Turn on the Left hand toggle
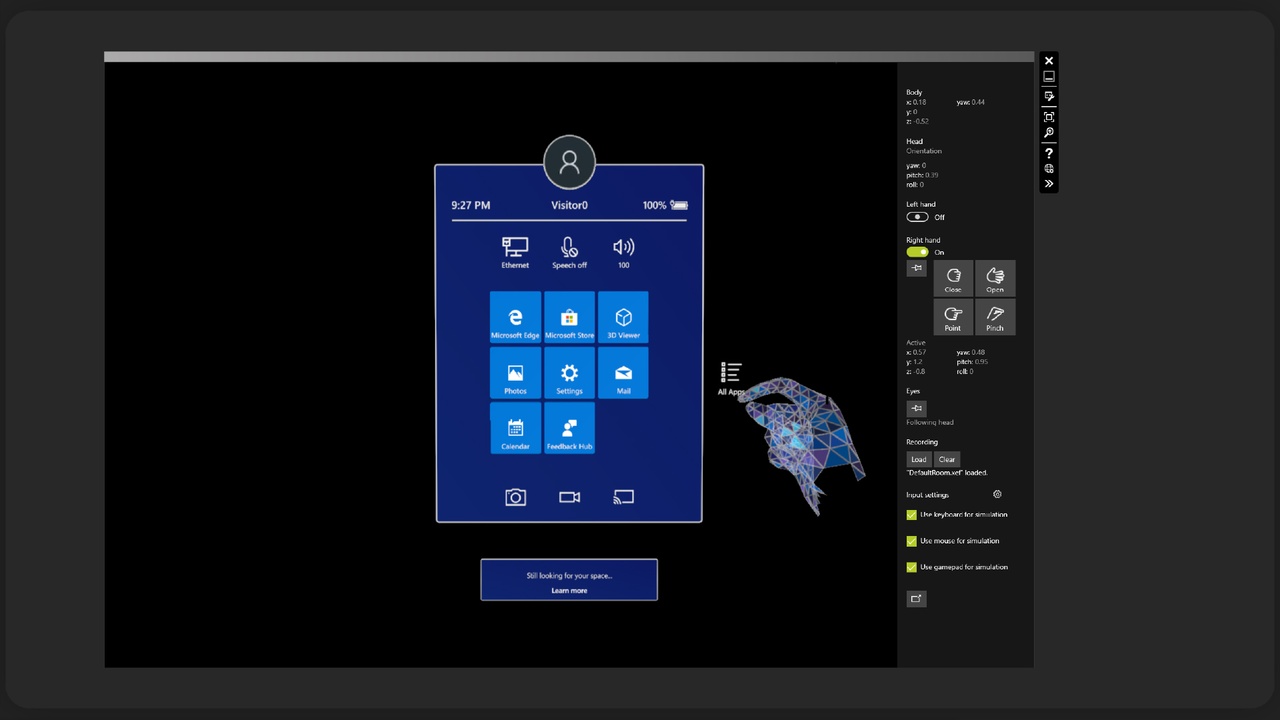The width and height of the screenshot is (1280, 720). [917, 217]
